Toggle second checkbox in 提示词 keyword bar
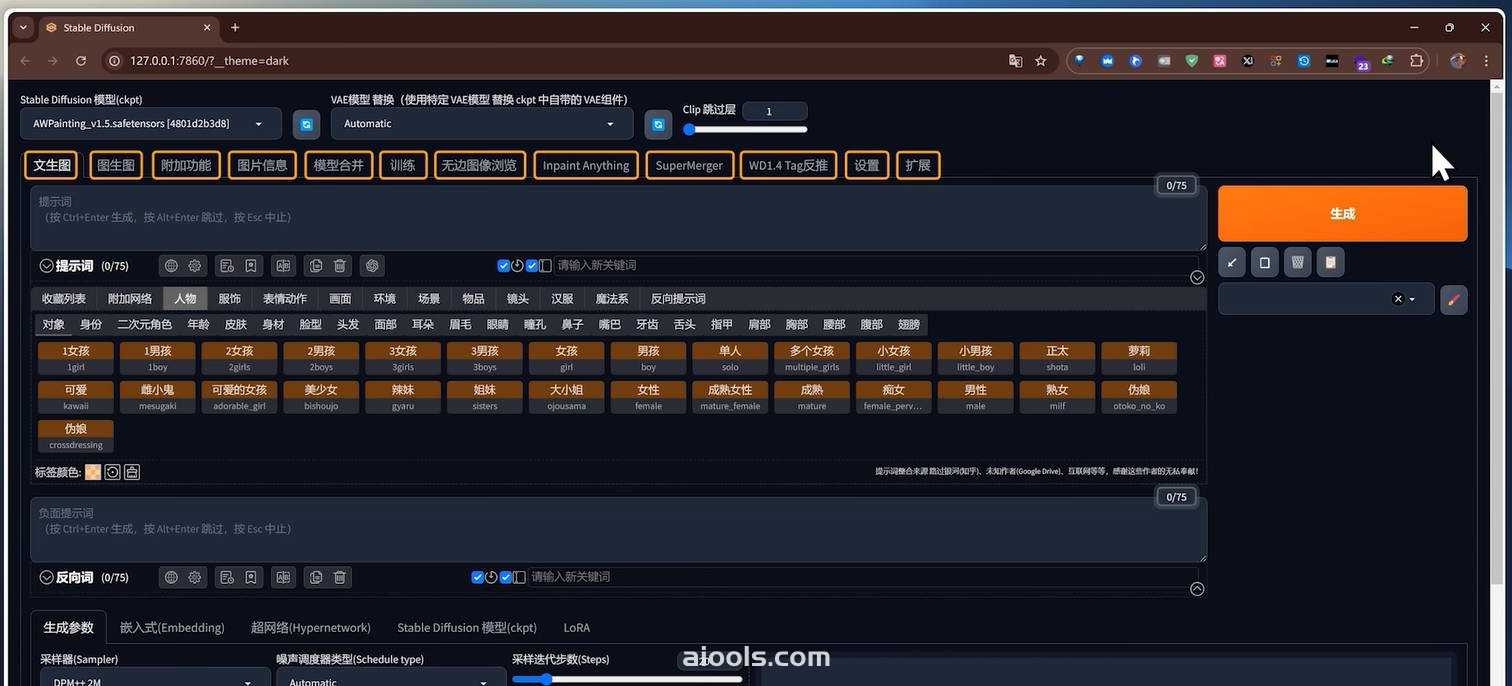 coord(532,266)
